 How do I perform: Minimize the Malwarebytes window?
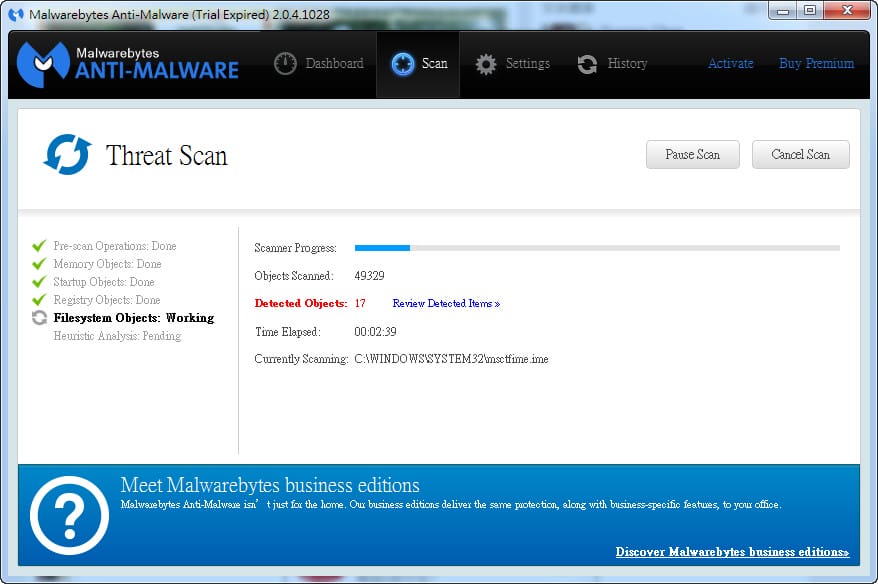pos(783,11)
